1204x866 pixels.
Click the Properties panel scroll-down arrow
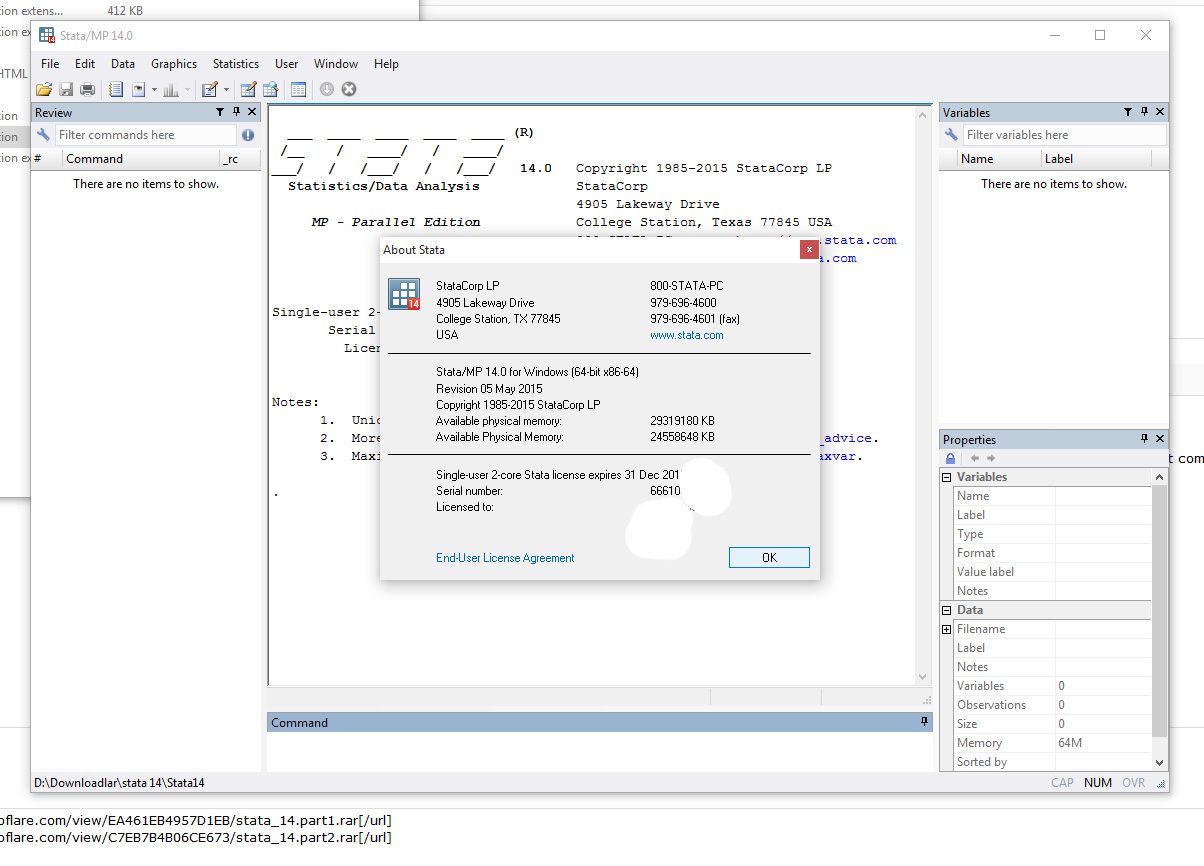pos(1160,762)
